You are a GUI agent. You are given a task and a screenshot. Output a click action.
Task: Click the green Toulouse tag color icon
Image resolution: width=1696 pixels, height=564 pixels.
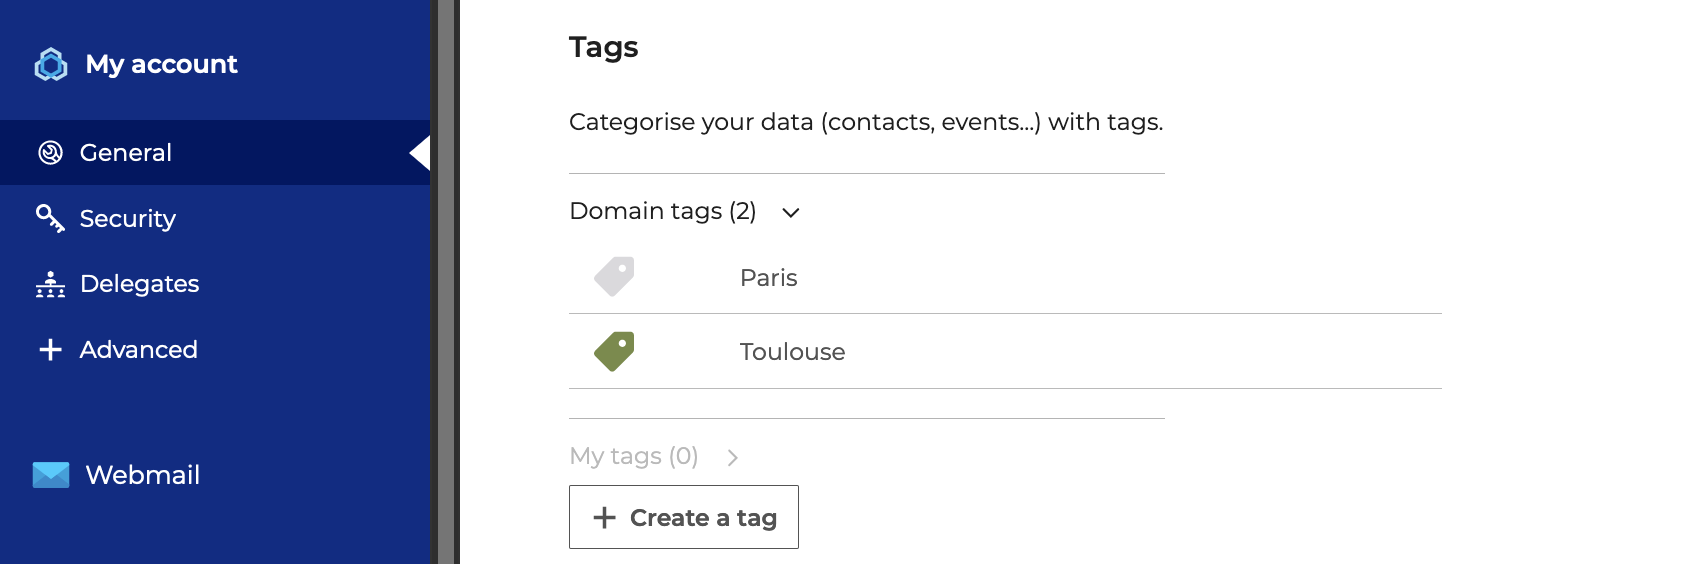coord(614,351)
